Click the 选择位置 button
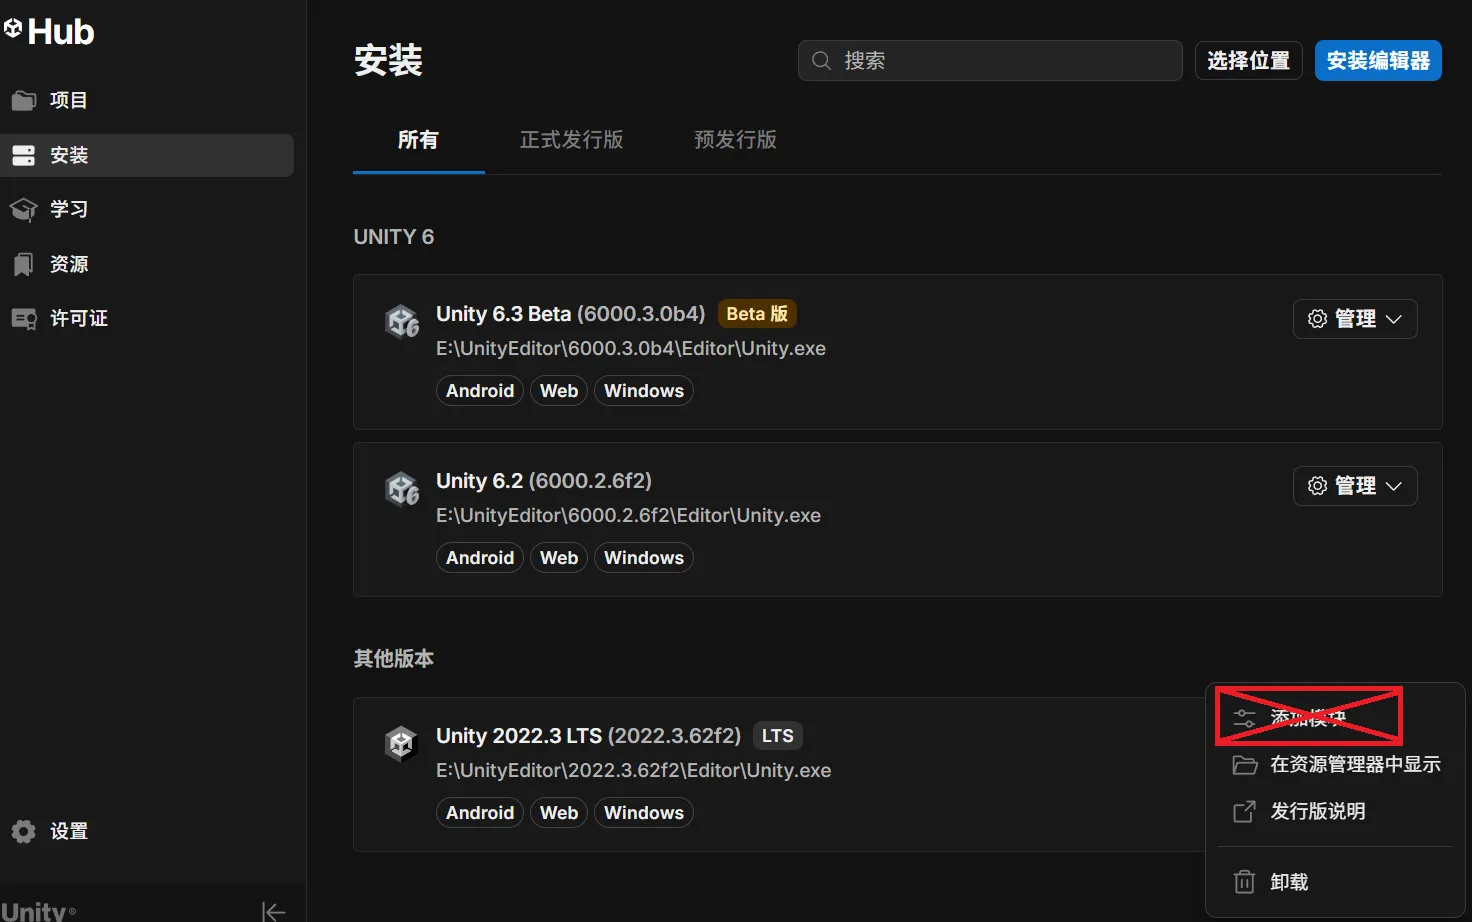 (x=1248, y=60)
